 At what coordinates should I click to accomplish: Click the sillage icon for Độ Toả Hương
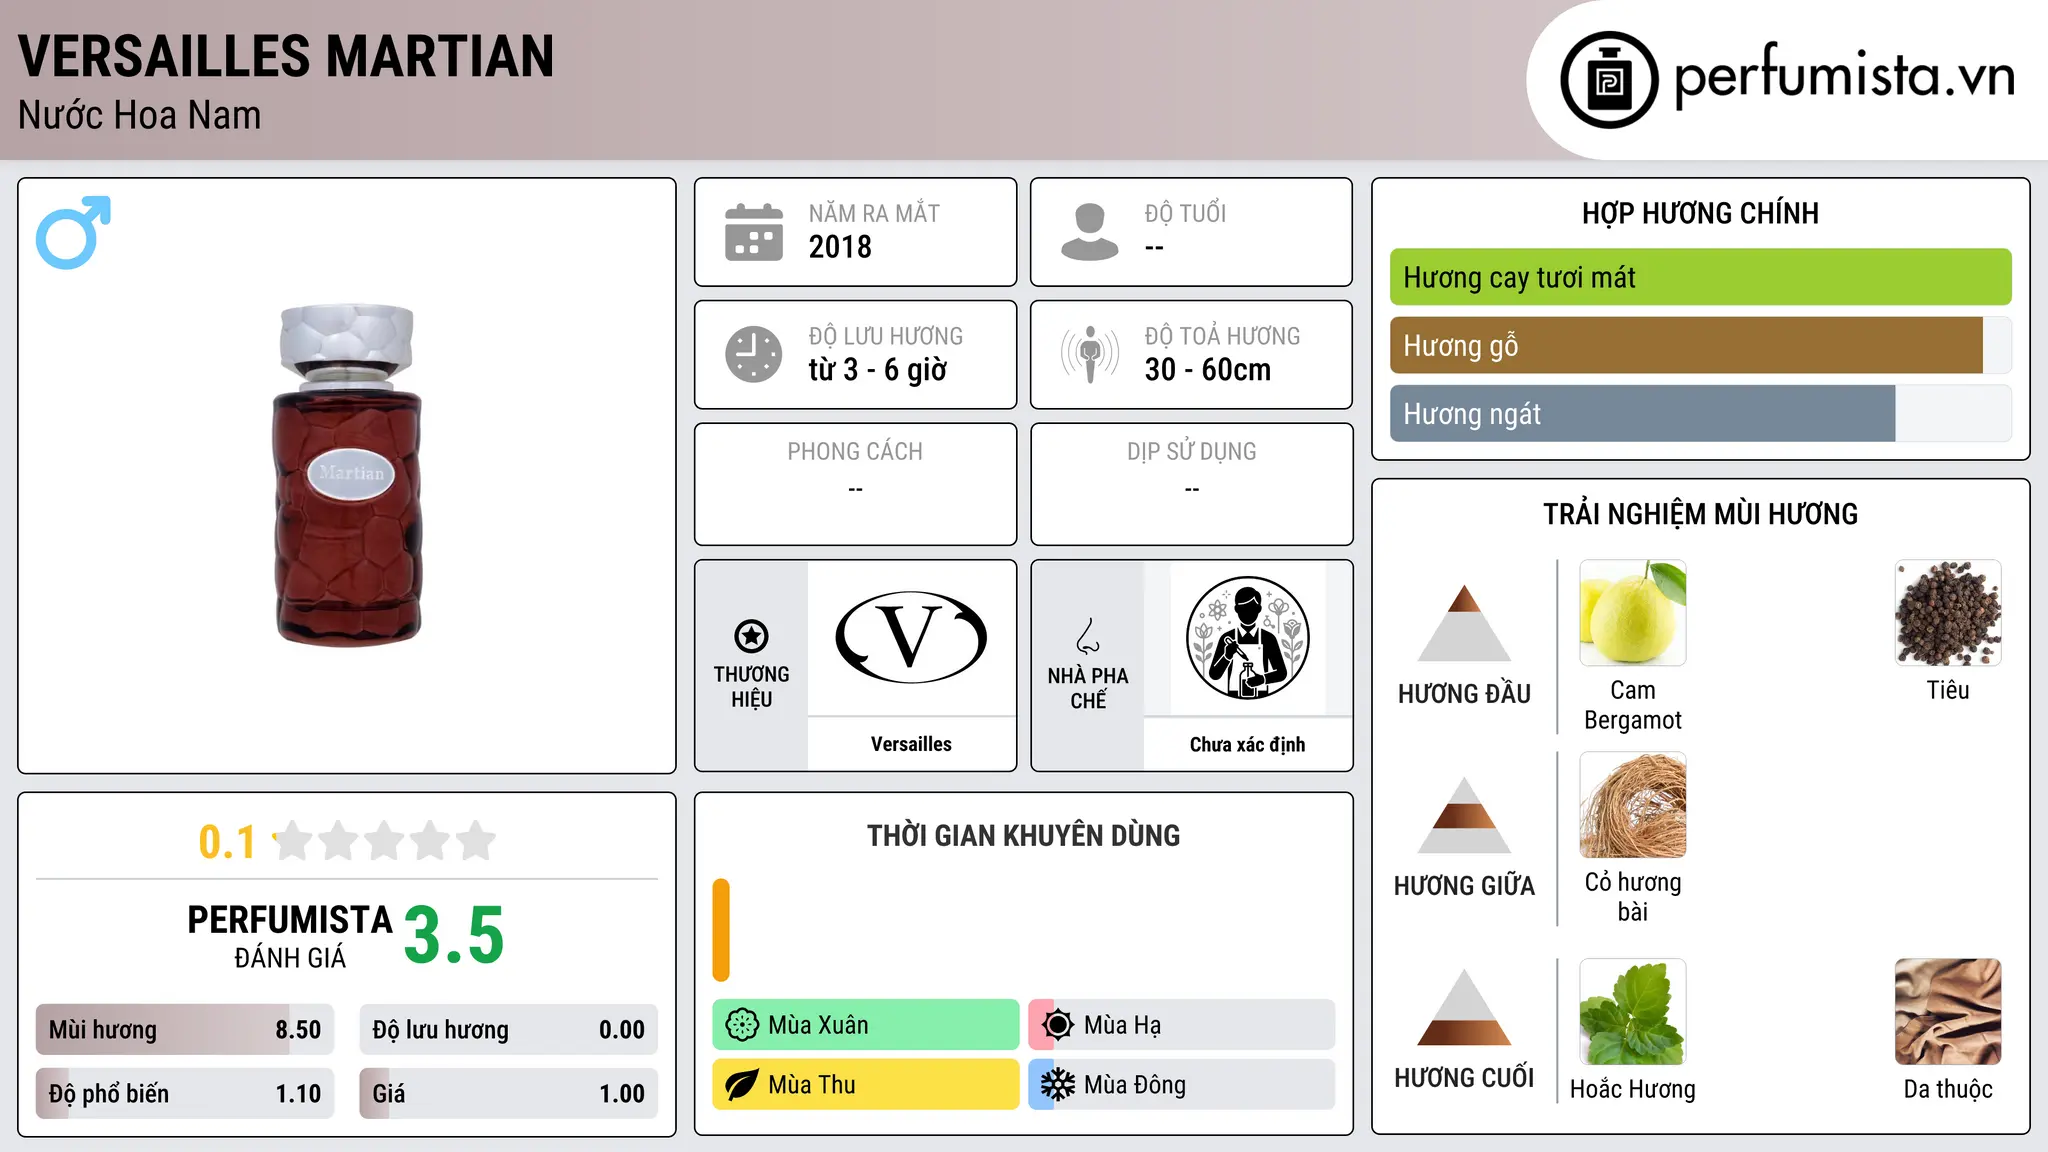coord(1090,354)
